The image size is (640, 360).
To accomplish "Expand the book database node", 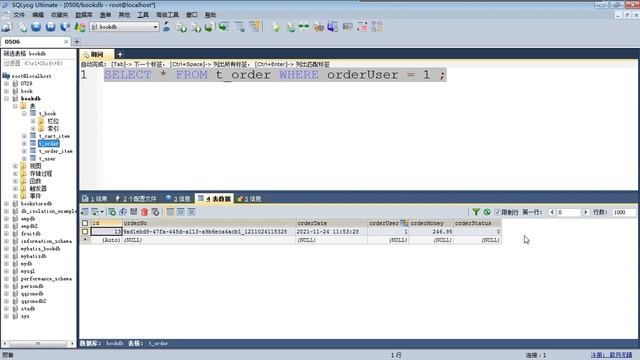I will (7, 91).
